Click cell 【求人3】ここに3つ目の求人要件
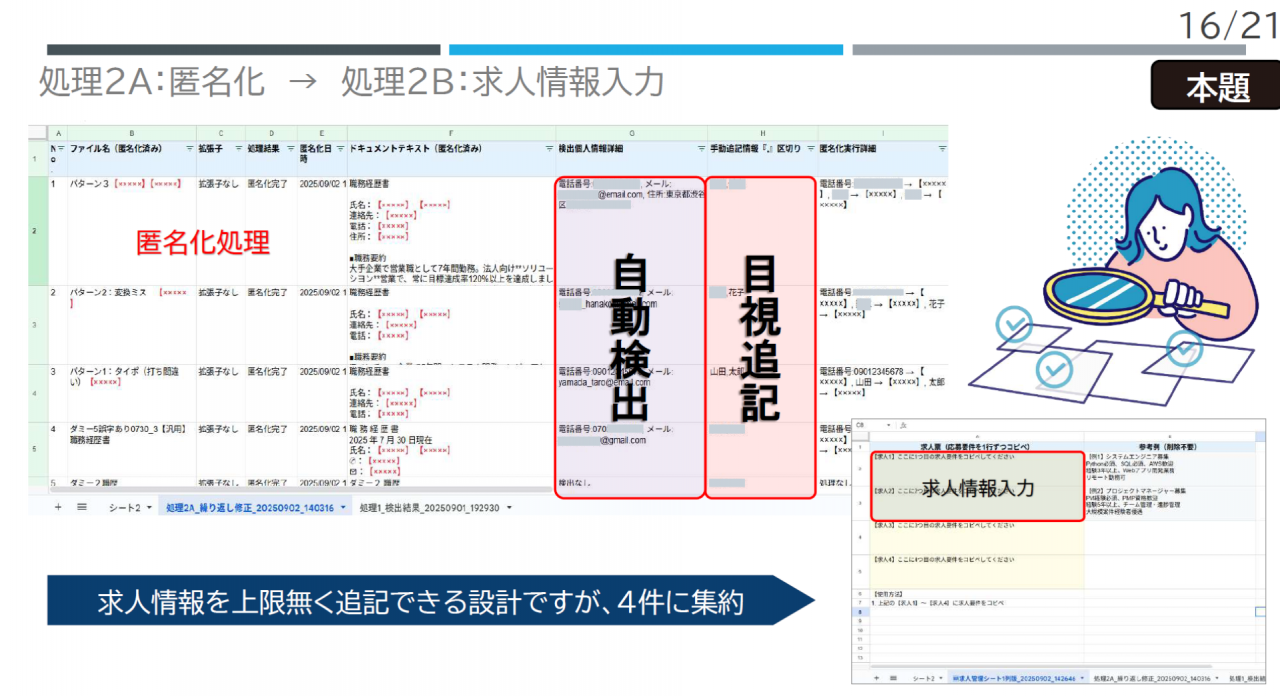This screenshot has height=696, width=1280. 977,537
